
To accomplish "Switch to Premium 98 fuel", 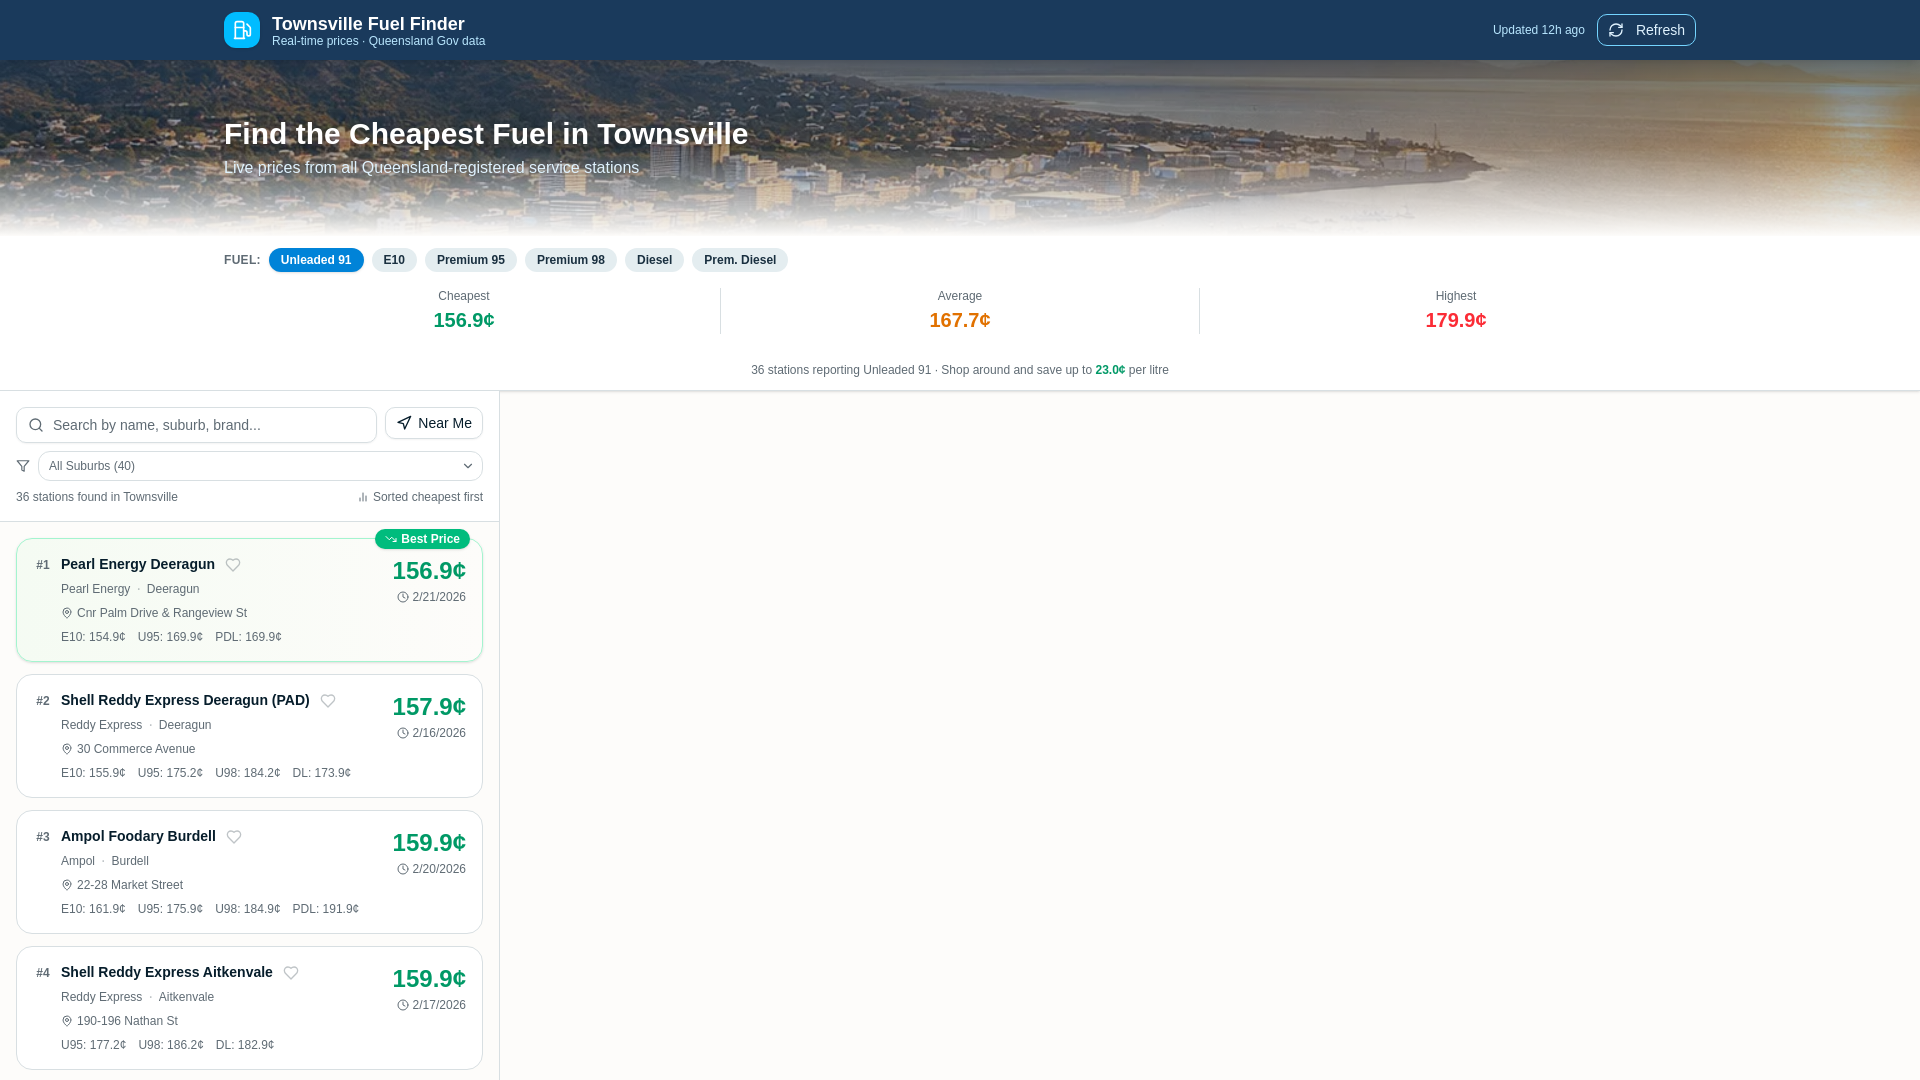I will (x=571, y=260).
